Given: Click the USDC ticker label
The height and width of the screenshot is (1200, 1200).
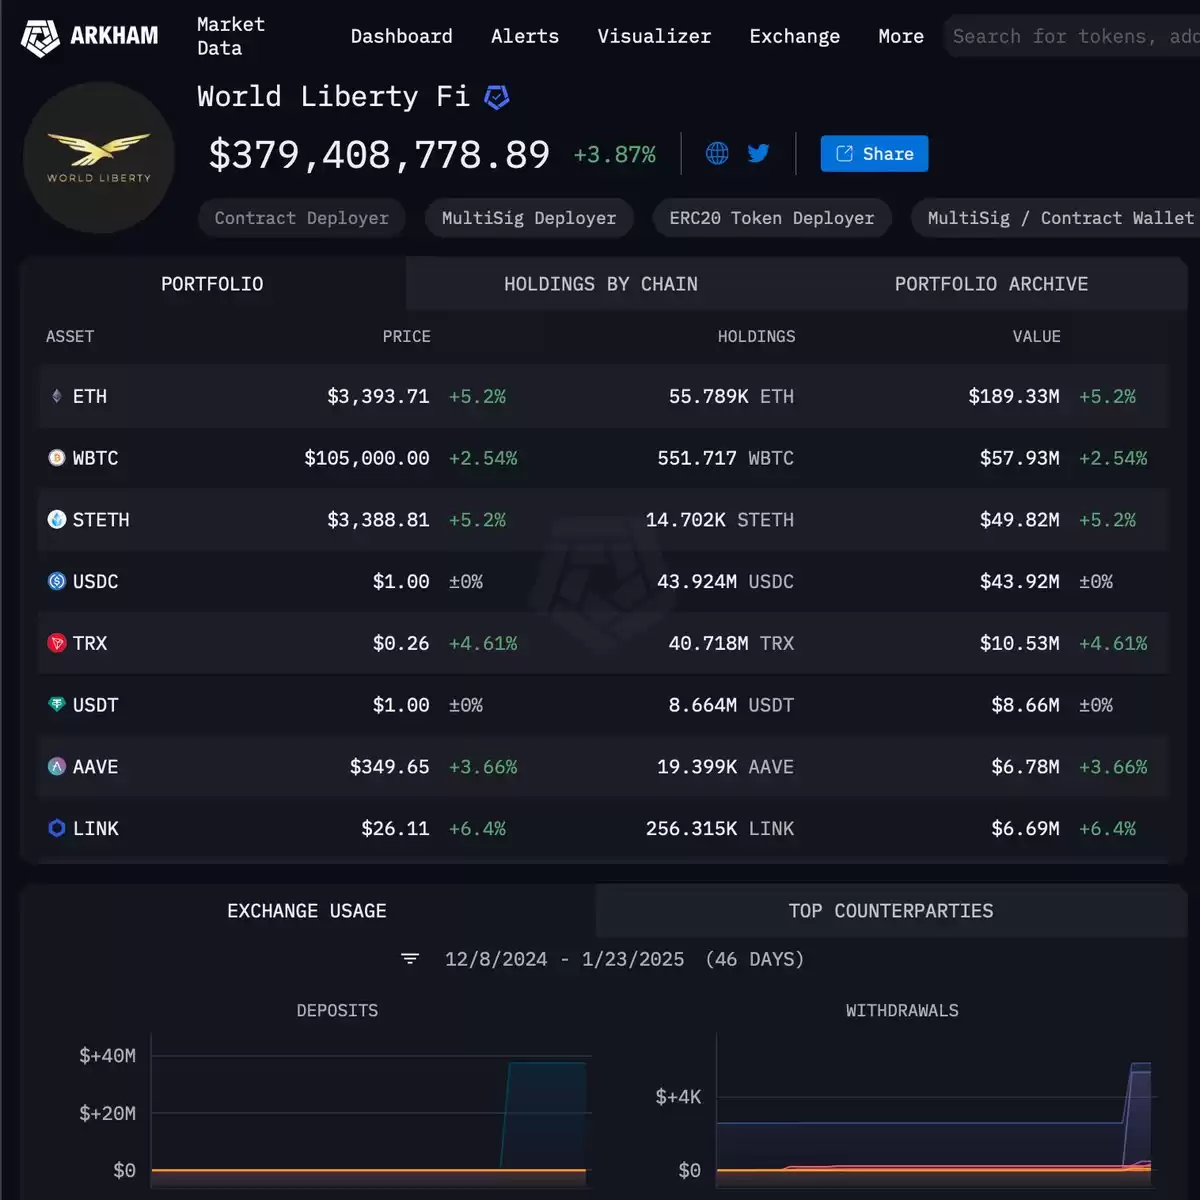Looking at the screenshot, I should click(95, 581).
